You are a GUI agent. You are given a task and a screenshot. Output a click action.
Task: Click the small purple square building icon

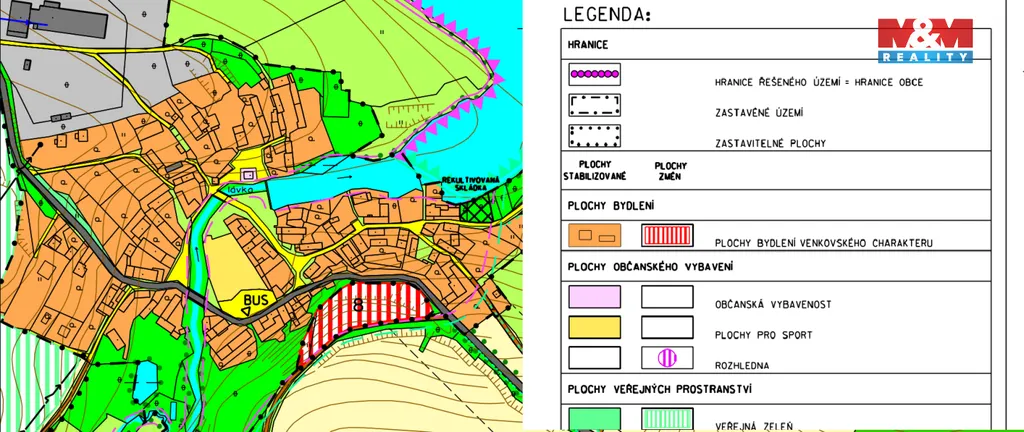point(249,174)
